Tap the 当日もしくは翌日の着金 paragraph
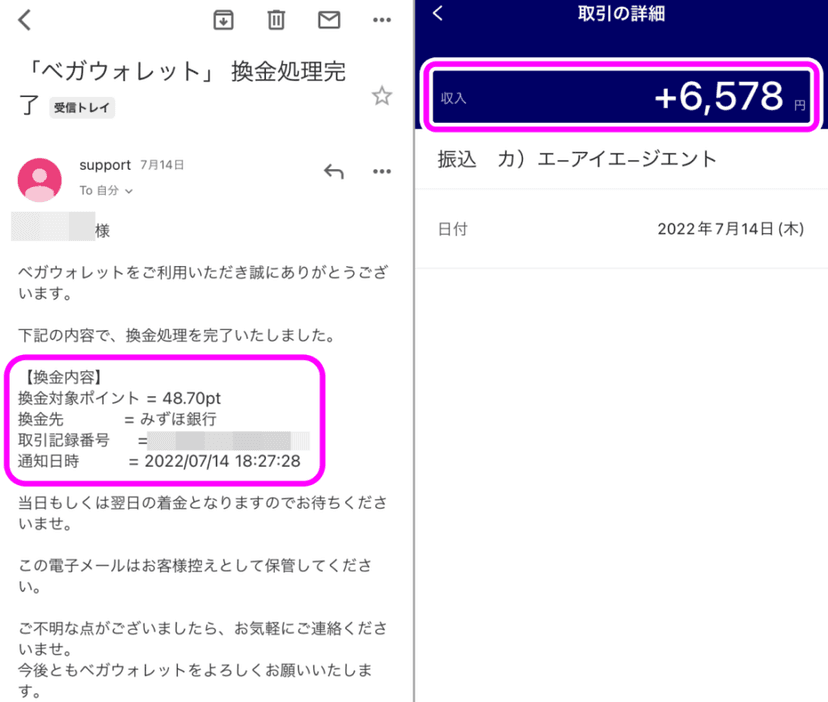828x702 pixels. [x=203, y=513]
